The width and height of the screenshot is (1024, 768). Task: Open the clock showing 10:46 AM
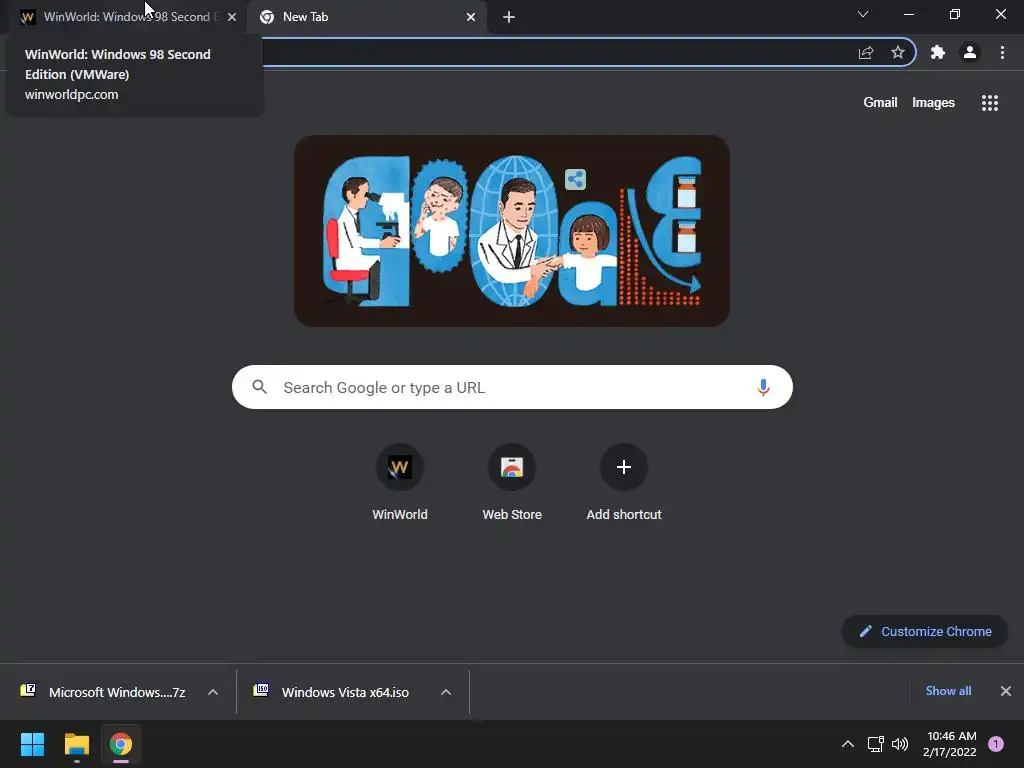tap(950, 744)
